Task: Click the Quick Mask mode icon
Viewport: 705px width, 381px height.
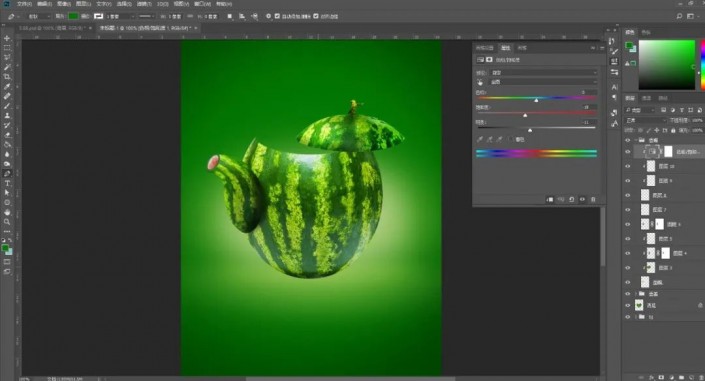Action: pyautogui.click(x=7, y=262)
